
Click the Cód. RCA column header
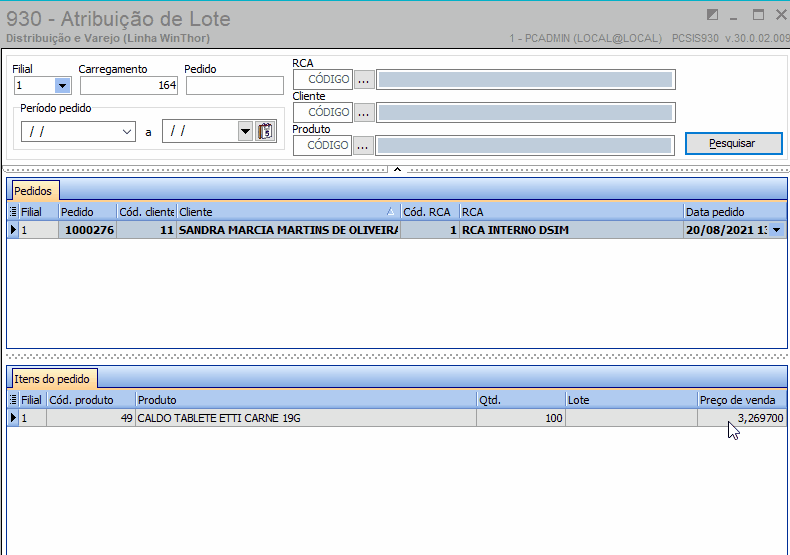(x=430, y=212)
